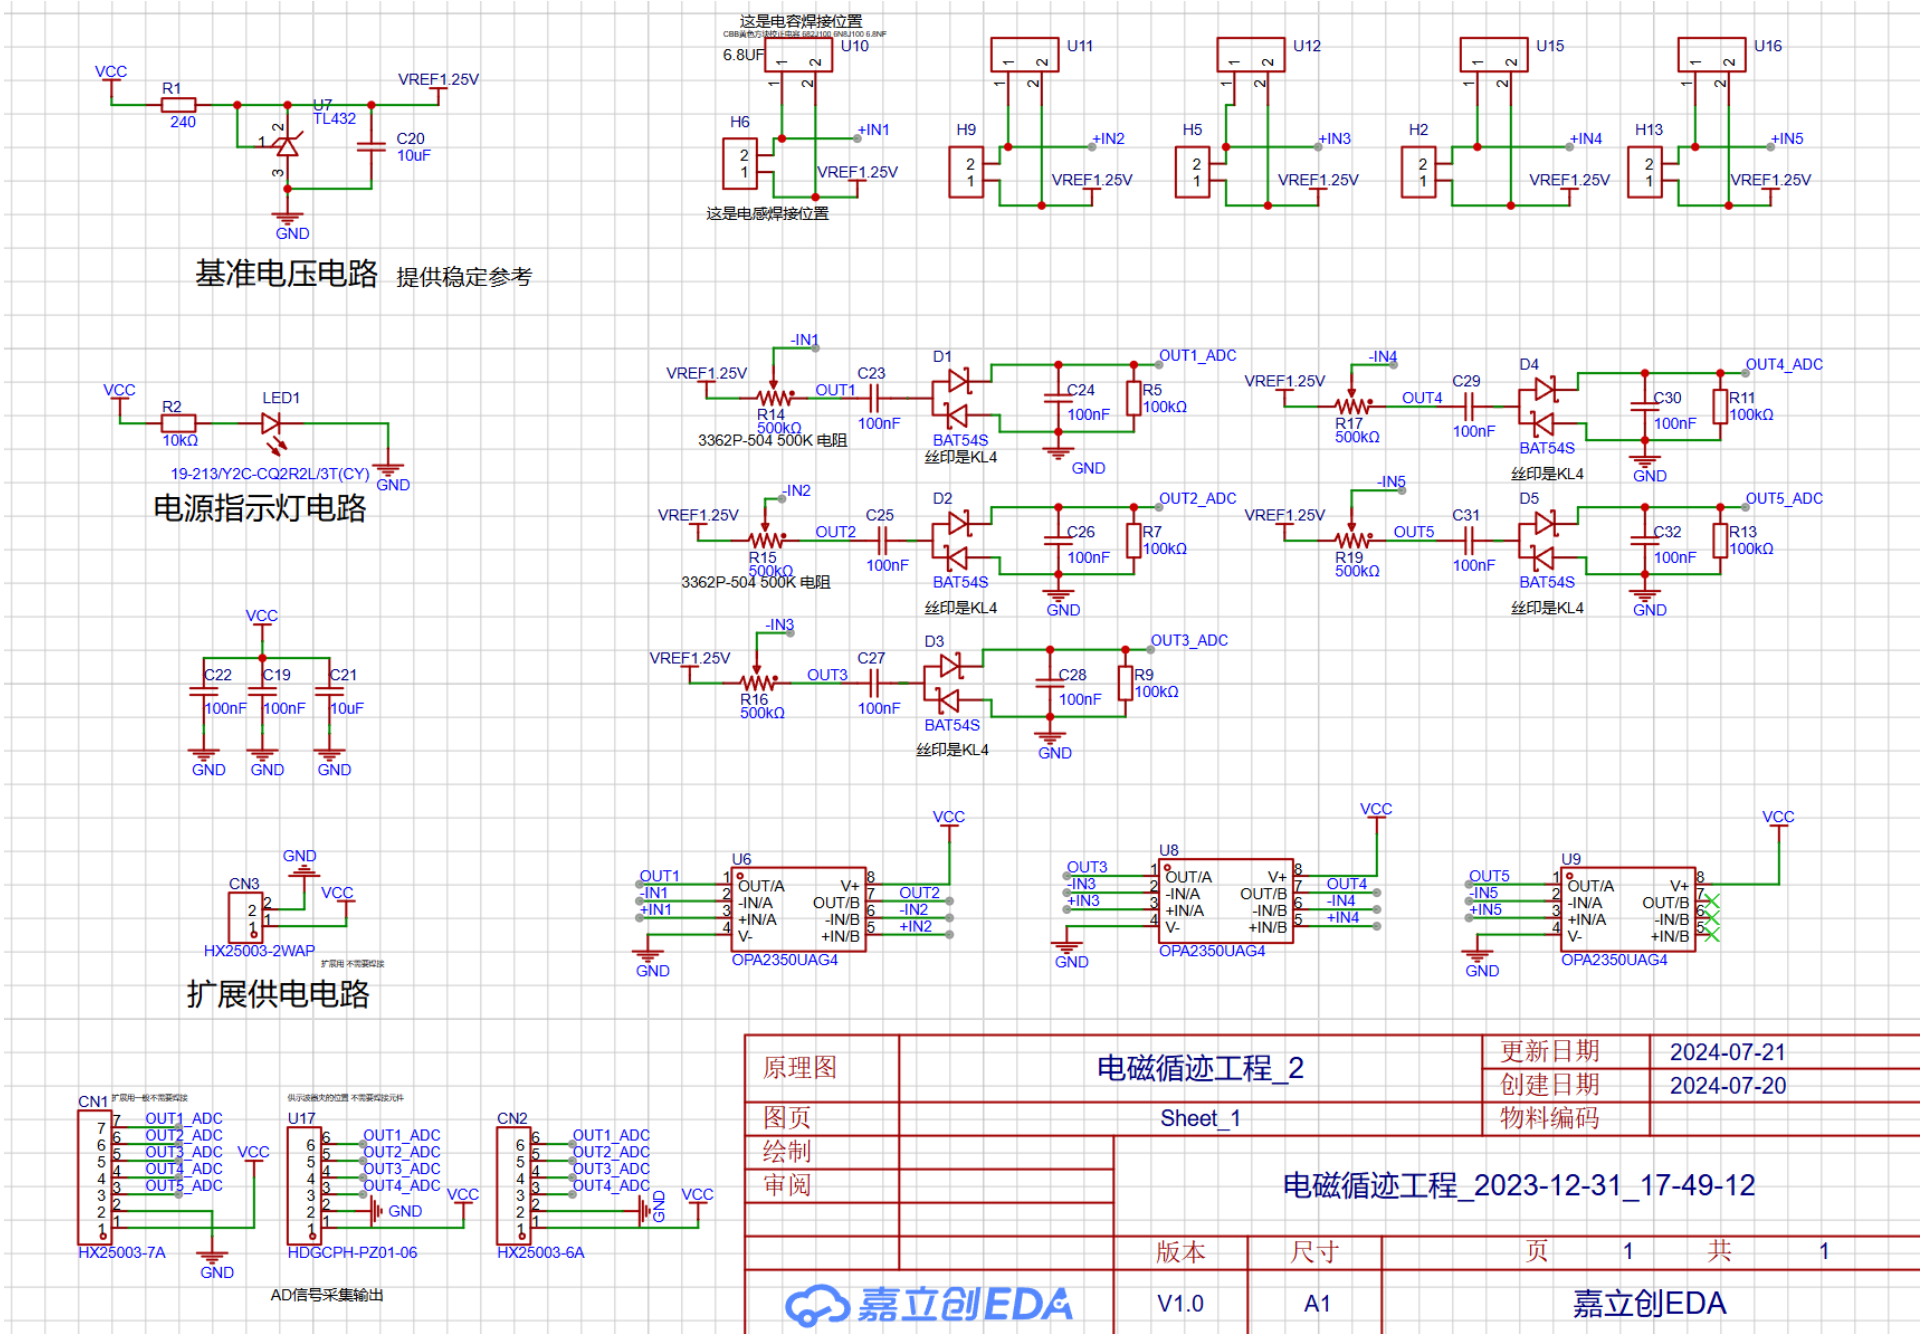Select the 电源指示灯电路 title text

click(x=260, y=508)
